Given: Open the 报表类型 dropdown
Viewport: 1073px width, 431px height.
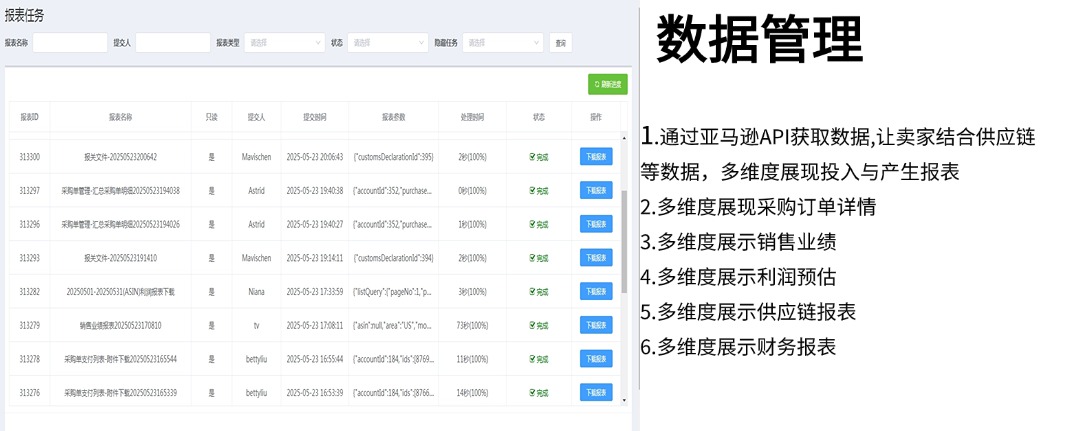Looking at the screenshot, I should (284, 43).
